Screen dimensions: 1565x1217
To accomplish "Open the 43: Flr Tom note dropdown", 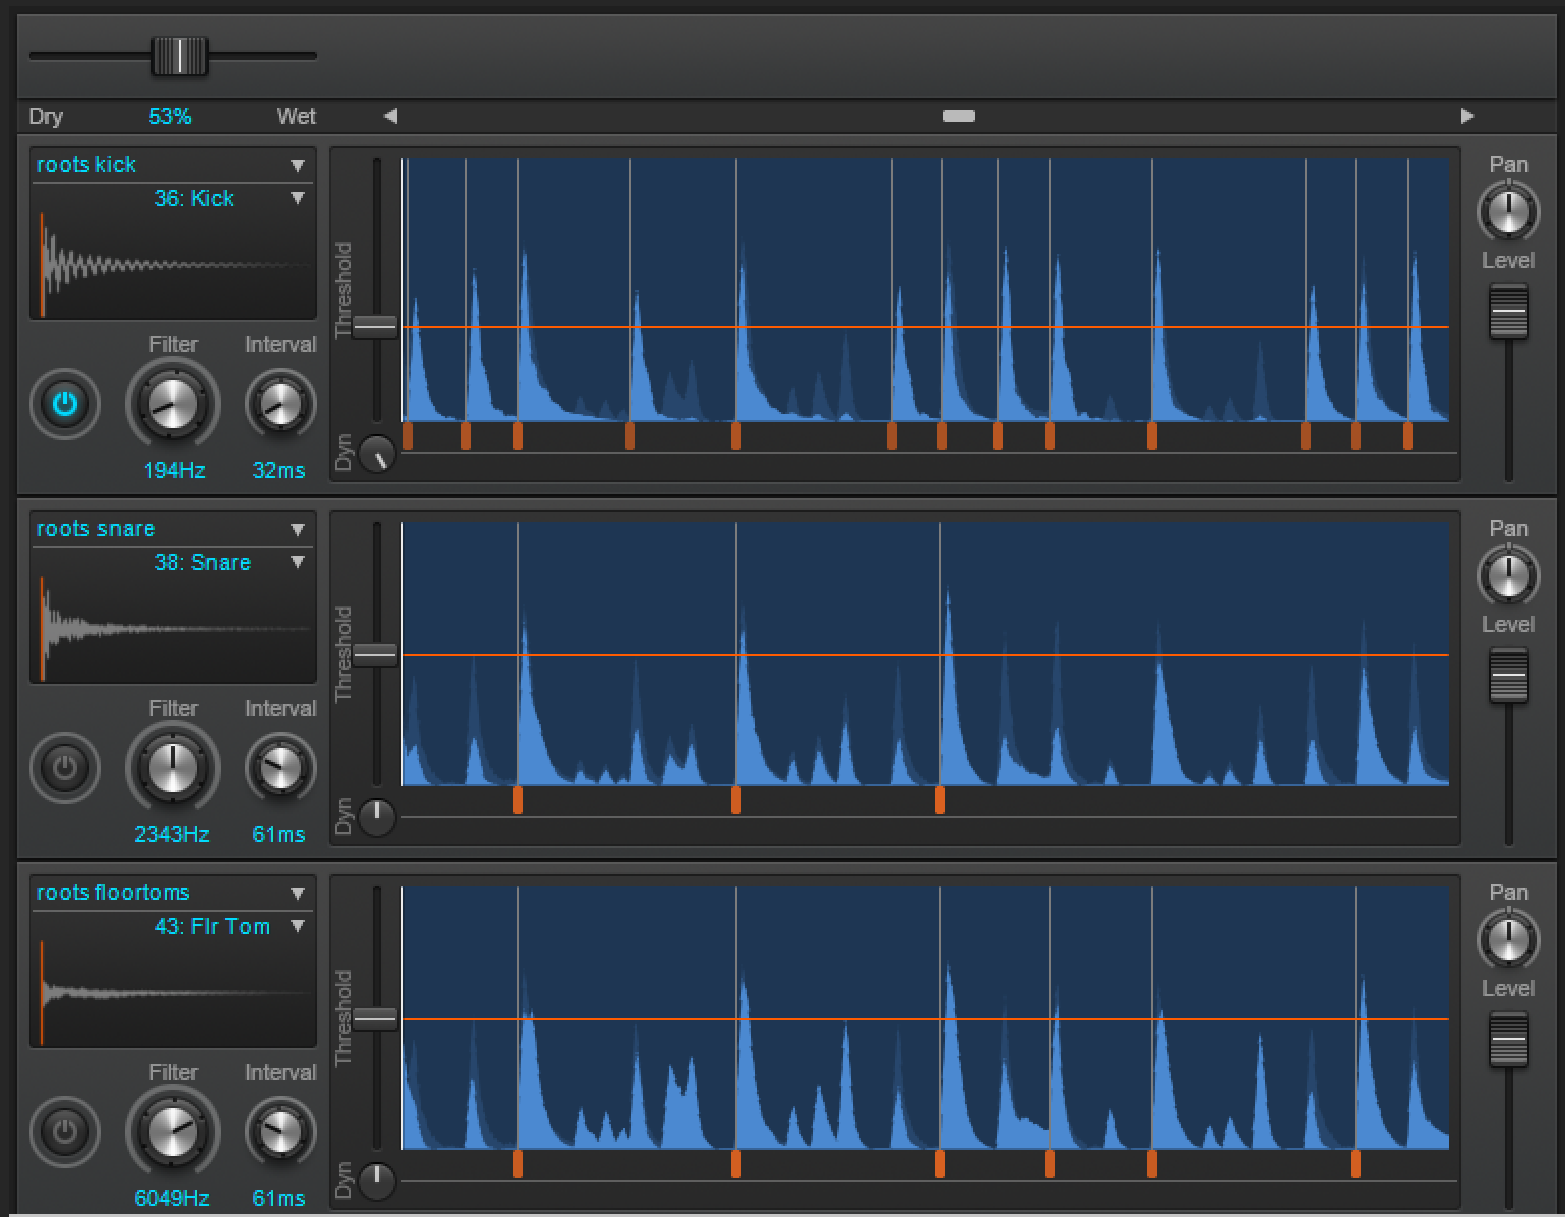I will (298, 926).
